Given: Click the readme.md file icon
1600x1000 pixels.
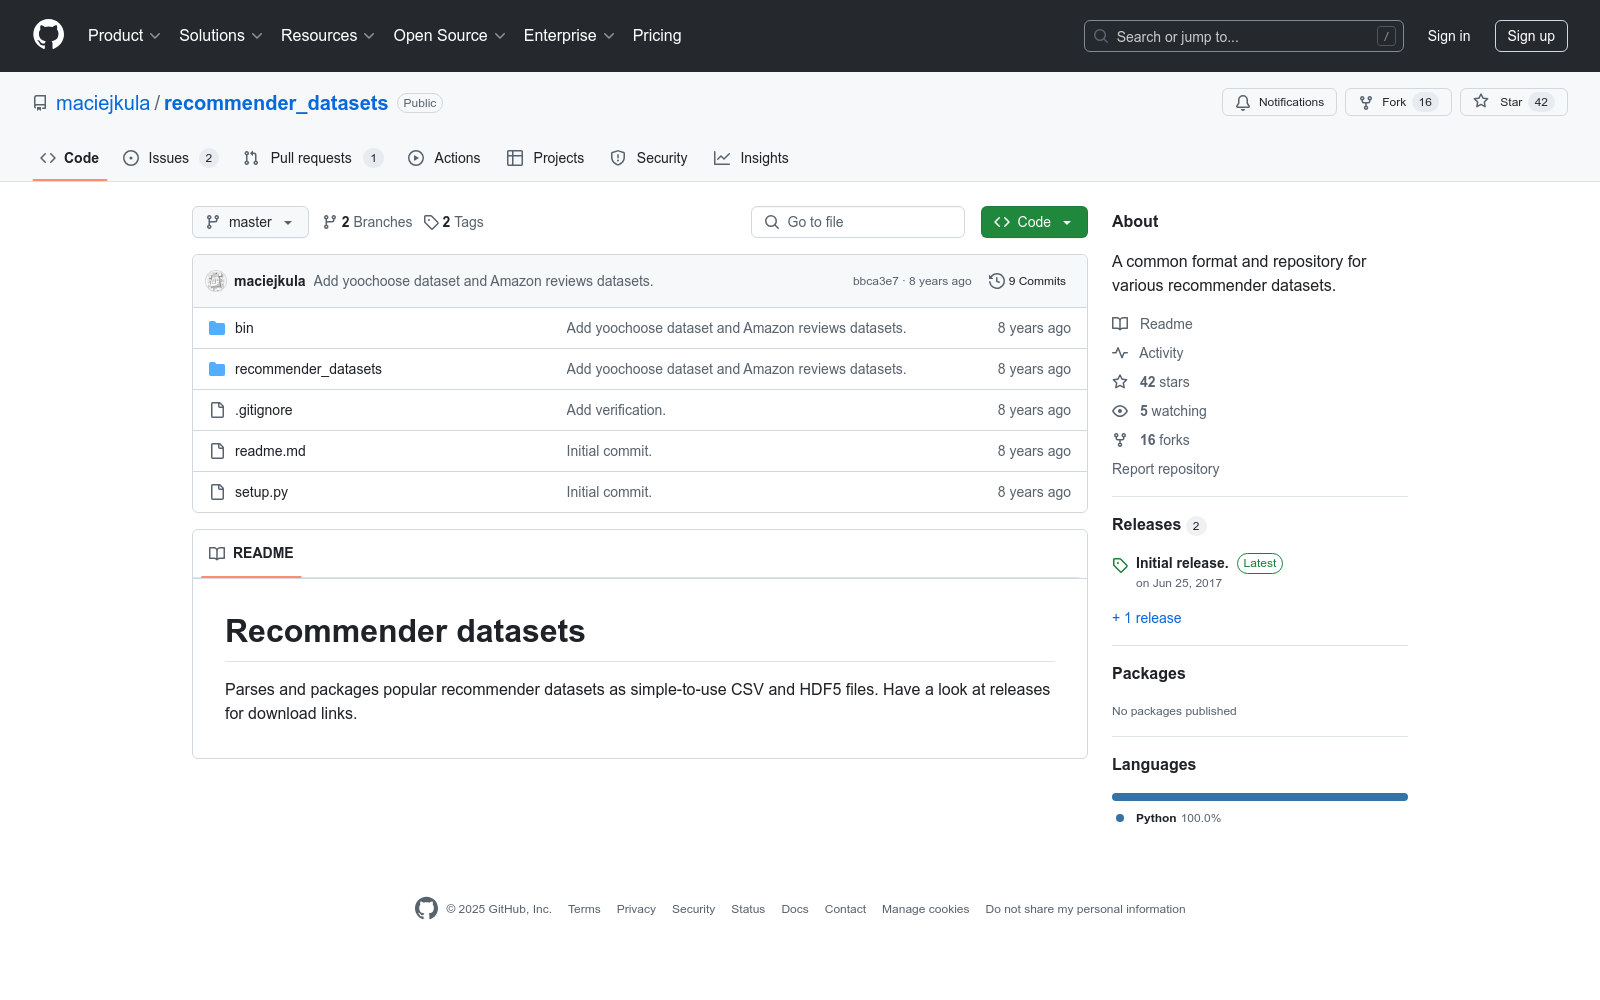Looking at the screenshot, I should click(x=217, y=451).
